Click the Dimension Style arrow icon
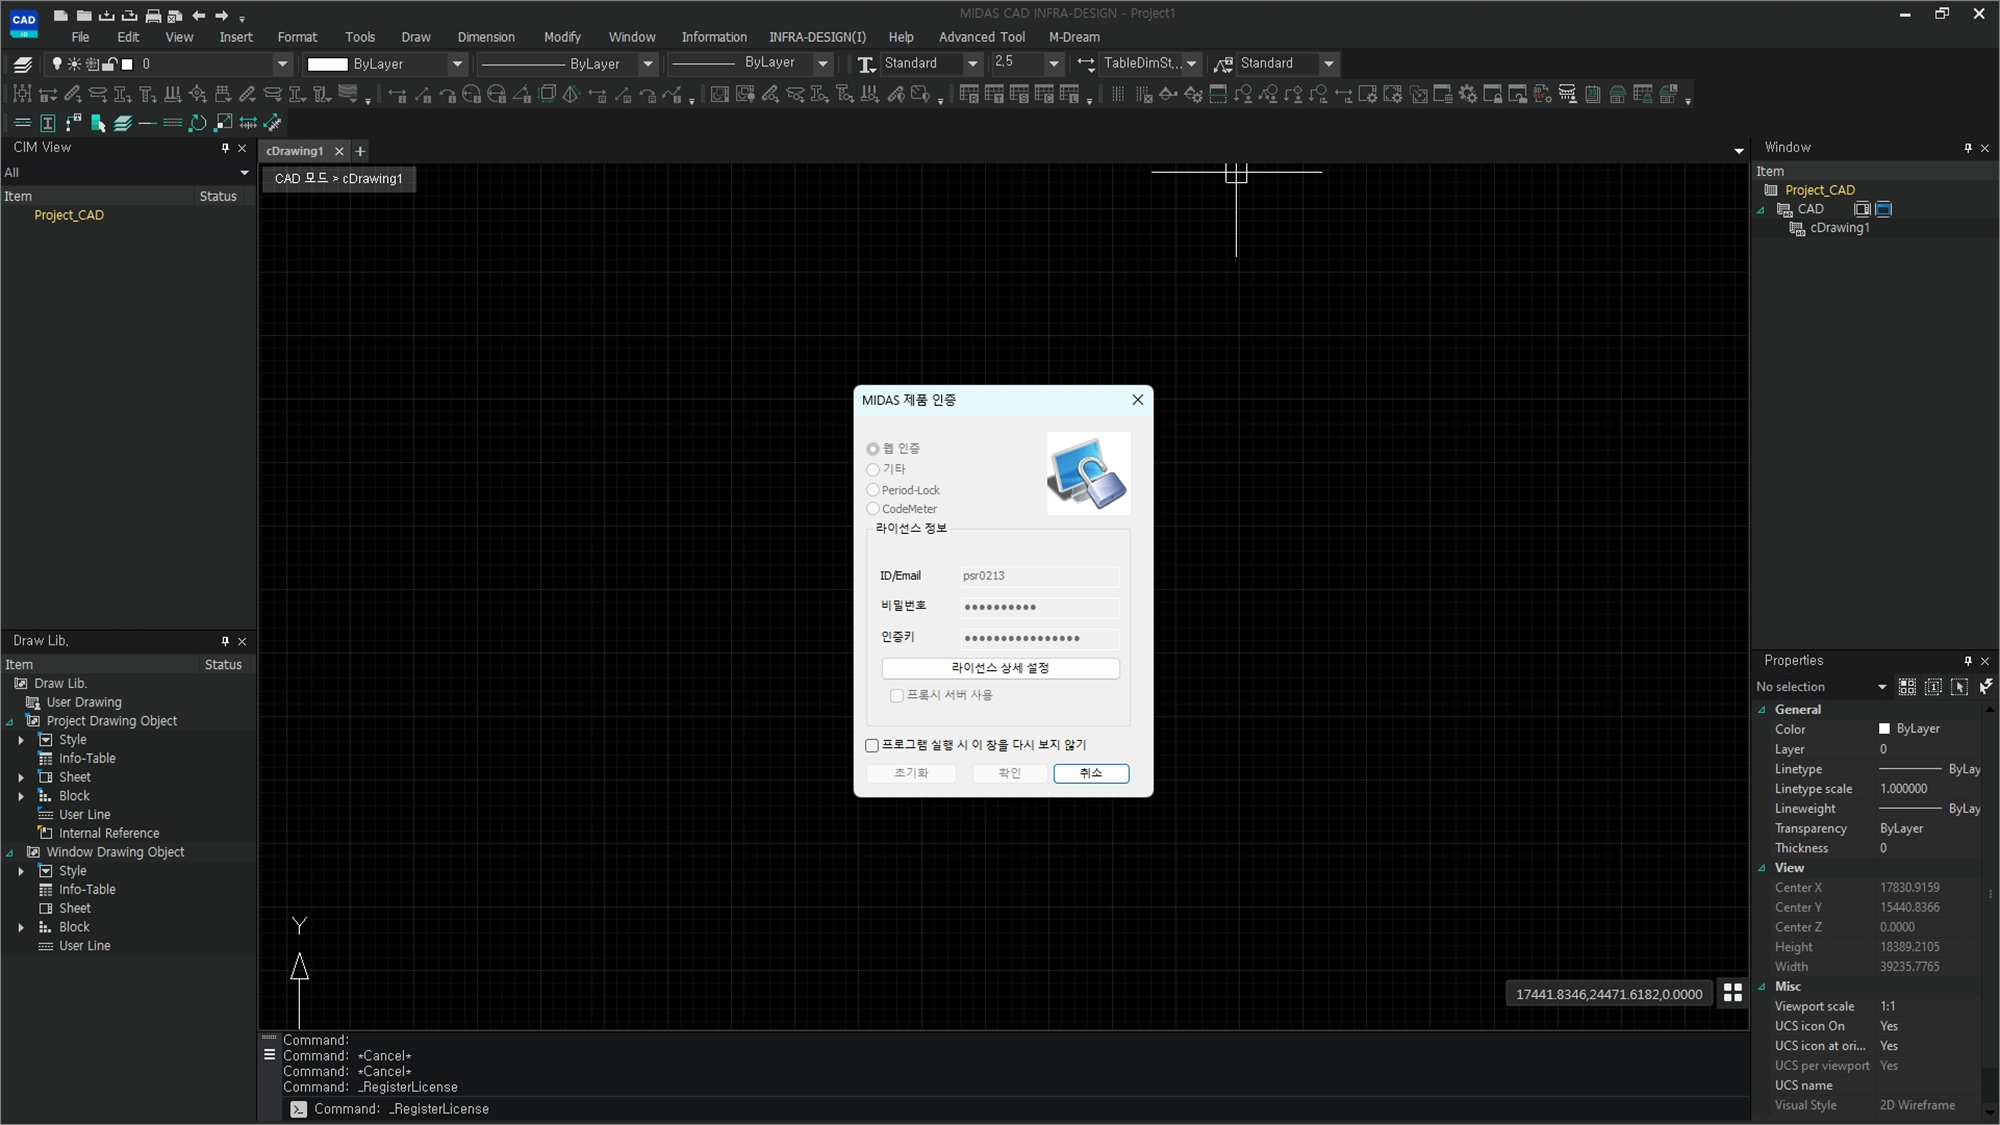Viewport: 2000px width, 1125px height. [1086, 64]
